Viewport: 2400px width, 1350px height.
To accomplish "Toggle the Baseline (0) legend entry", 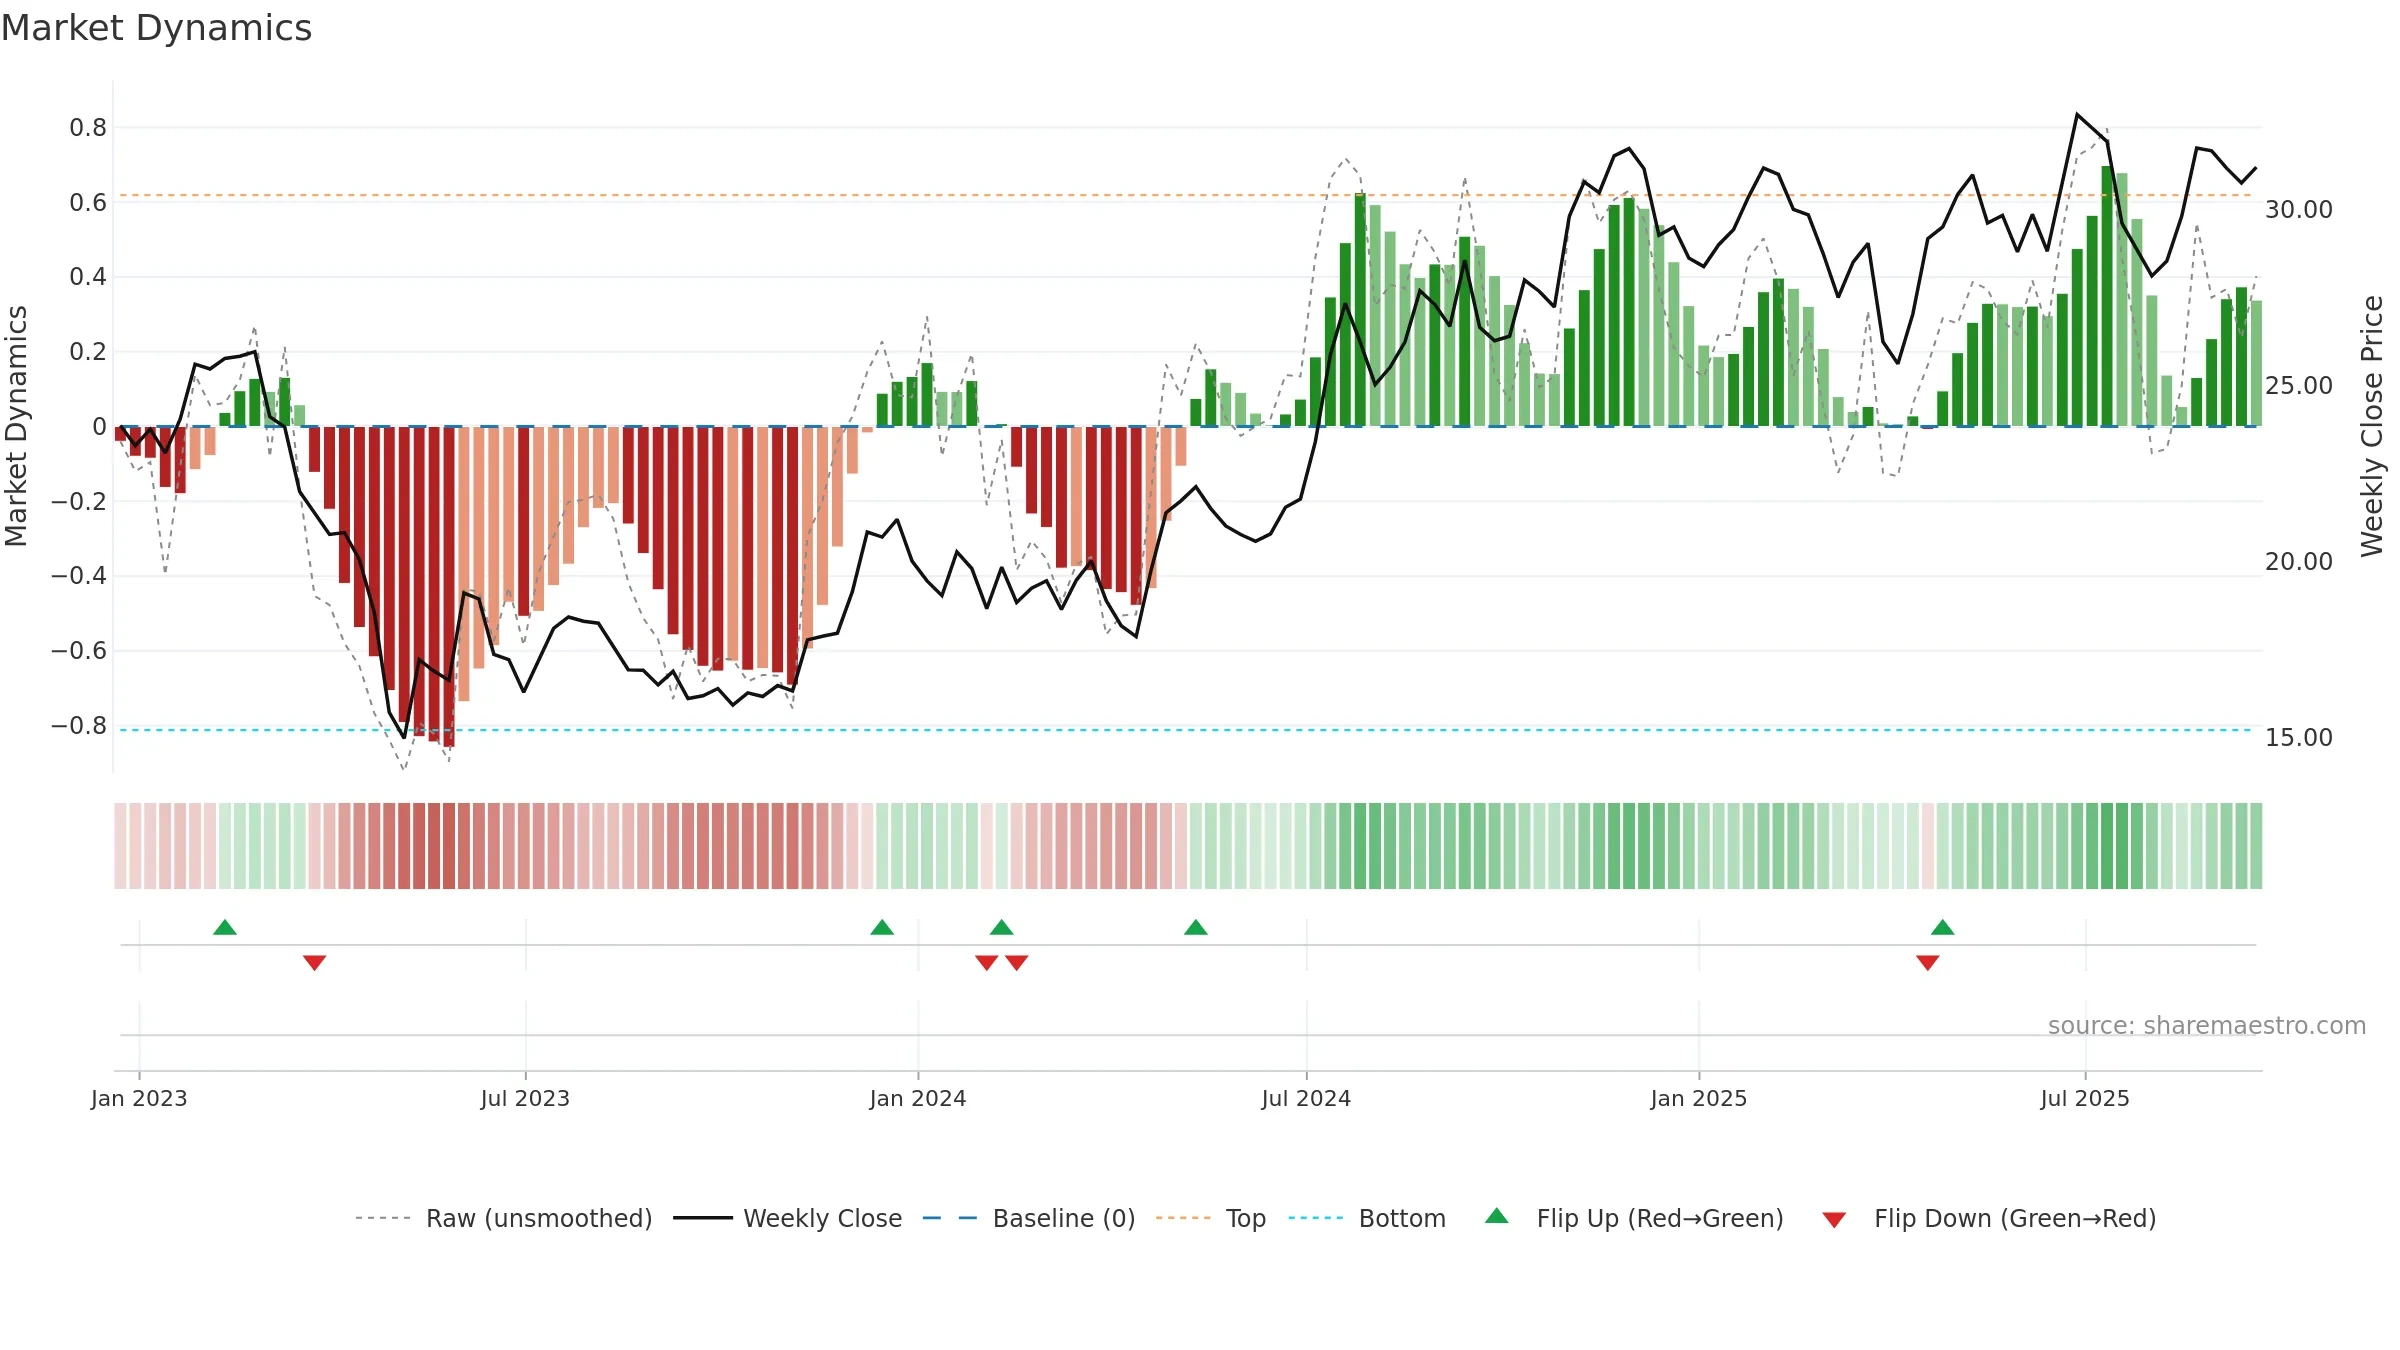I will [1028, 1218].
